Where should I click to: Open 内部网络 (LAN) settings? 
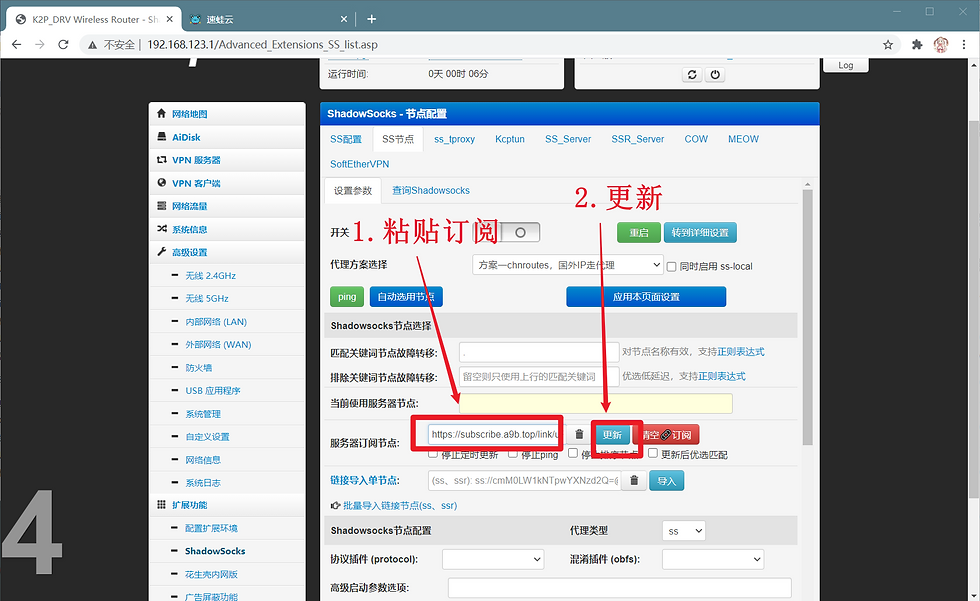tap(216, 322)
